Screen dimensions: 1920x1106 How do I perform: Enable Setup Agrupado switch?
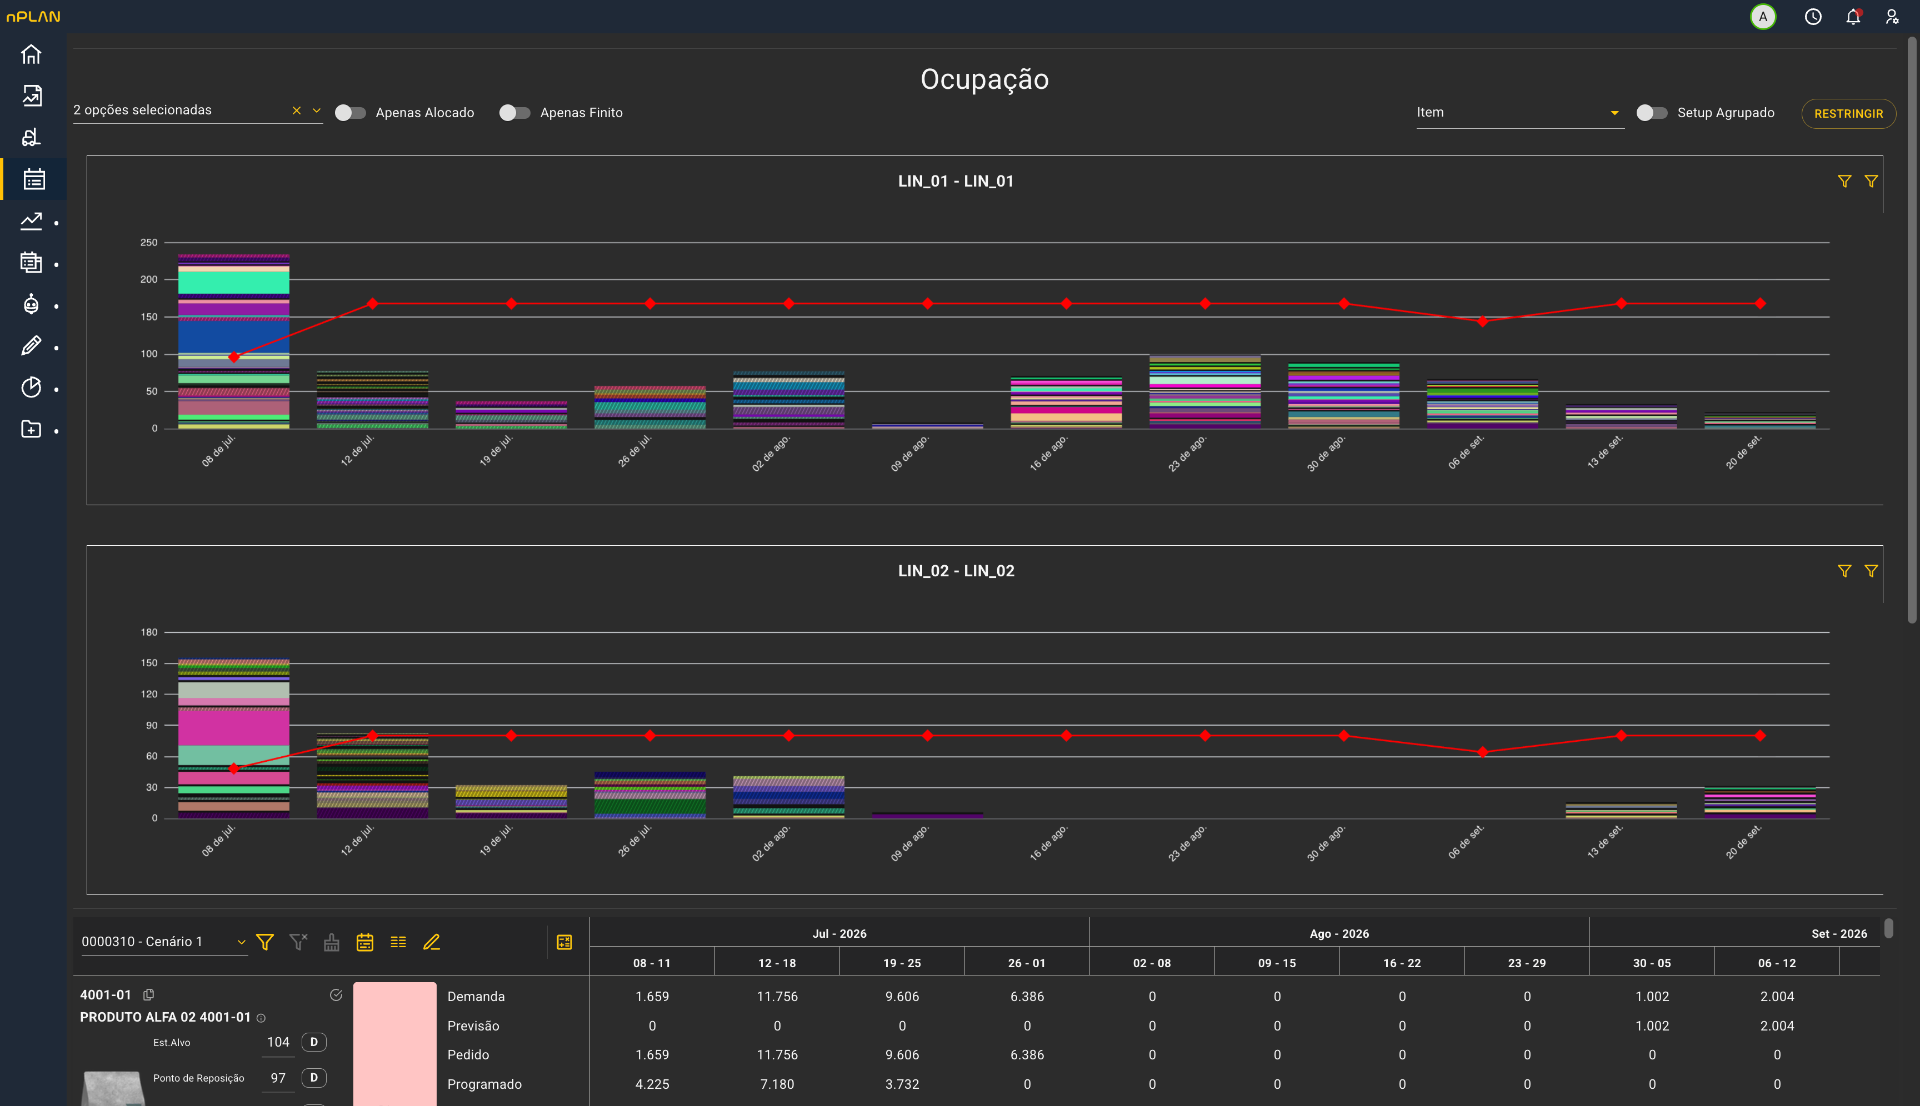1652,113
